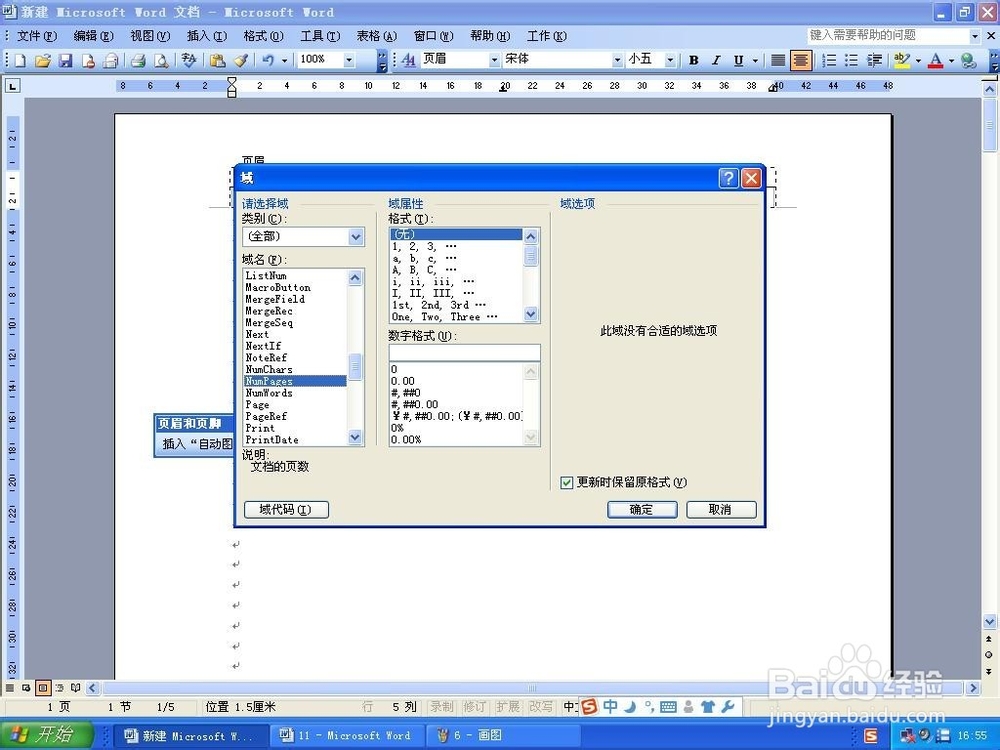
Task: Select the 1, 2, 3 format option
Action: [457, 246]
